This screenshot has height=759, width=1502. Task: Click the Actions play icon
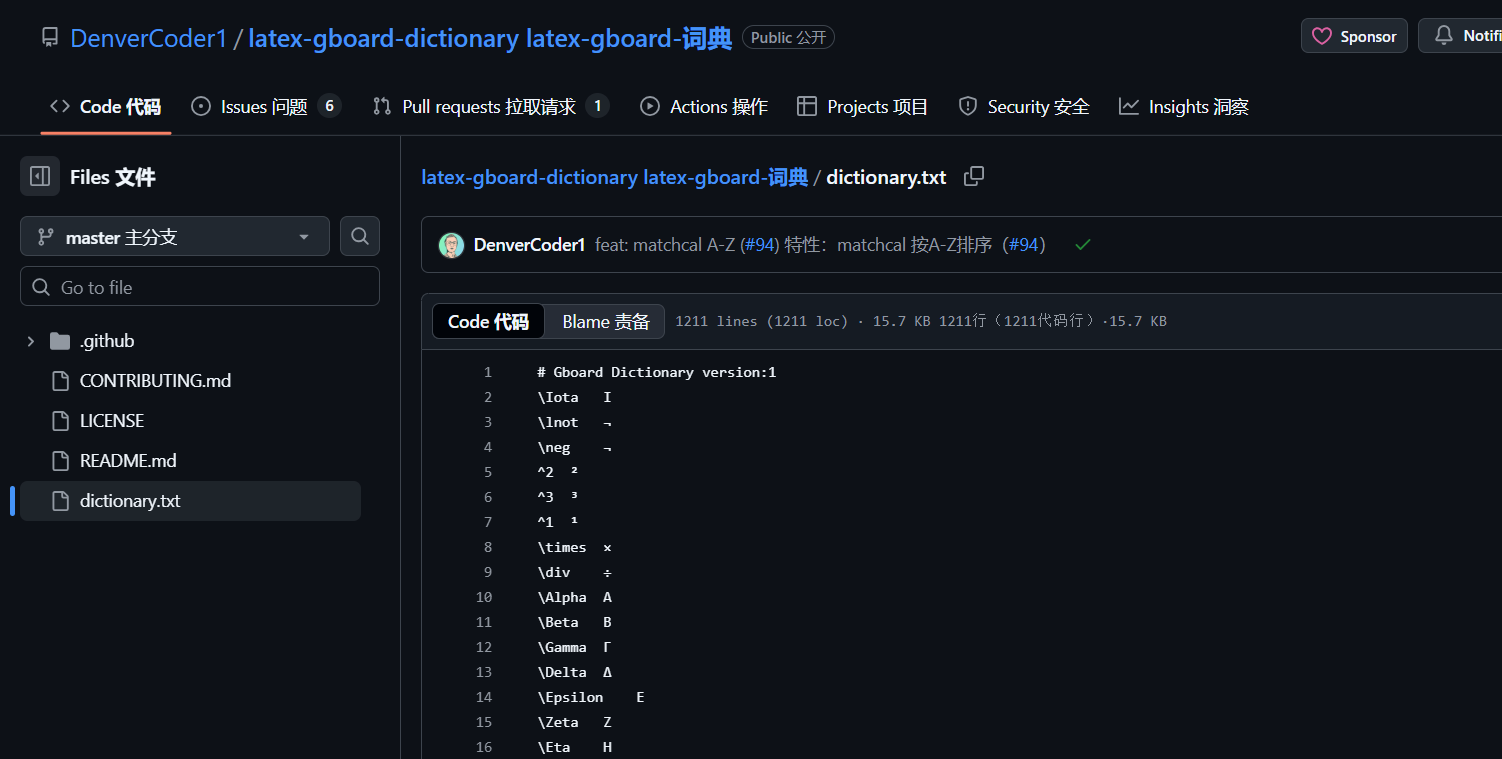(x=650, y=106)
